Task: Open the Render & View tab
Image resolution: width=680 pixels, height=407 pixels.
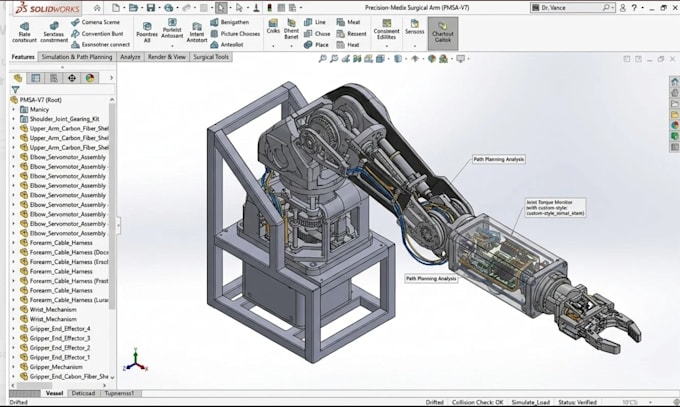Action: [x=167, y=57]
